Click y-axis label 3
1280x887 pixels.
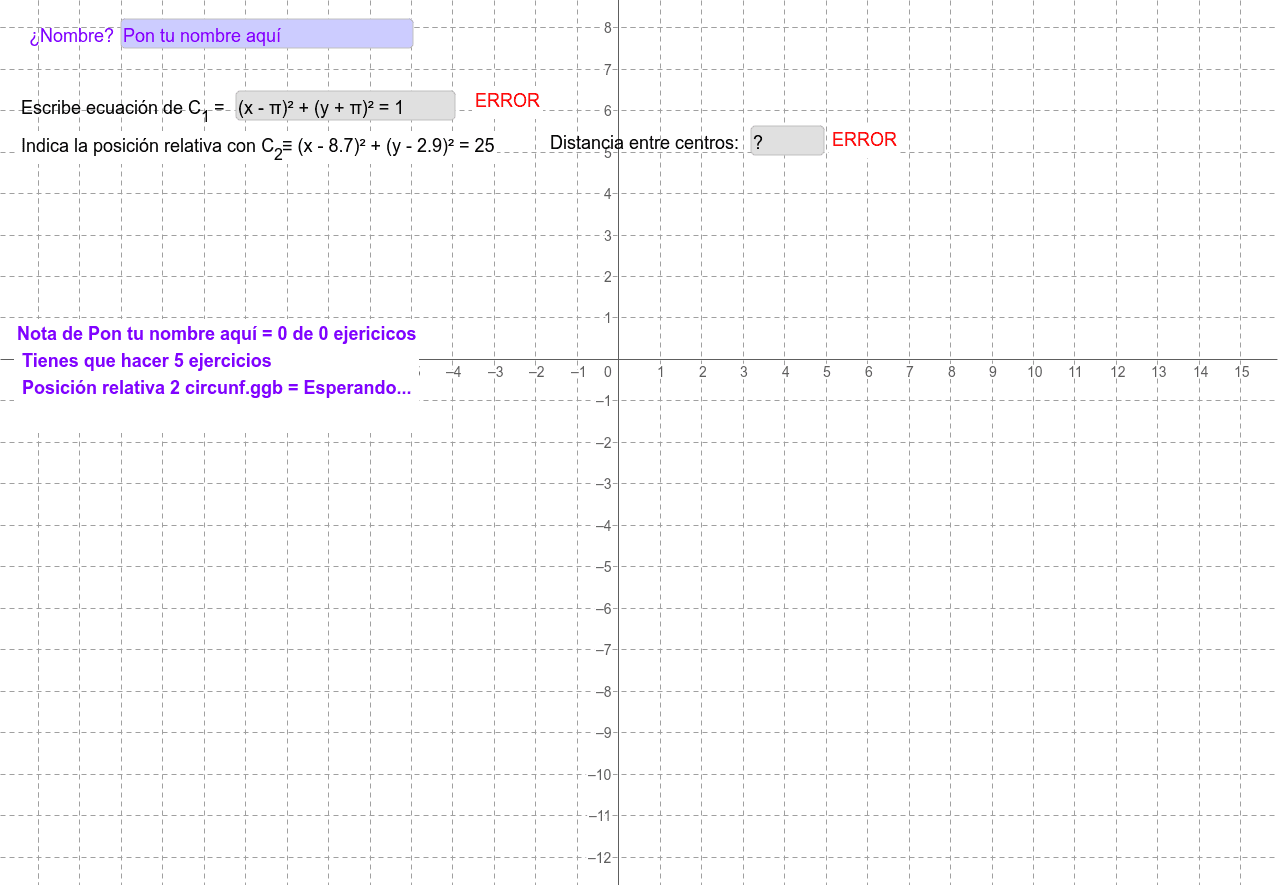click(x=608, y=236)
